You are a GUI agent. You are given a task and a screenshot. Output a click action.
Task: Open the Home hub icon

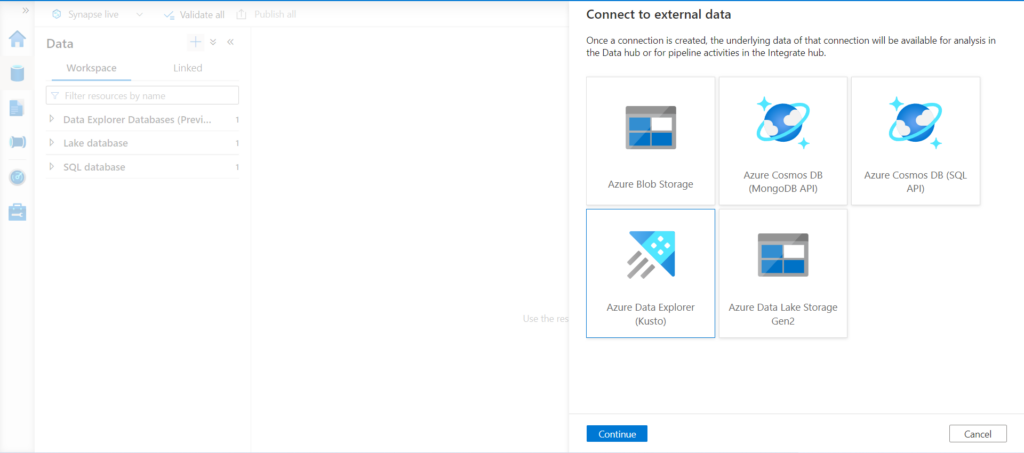[x=17, y=39]
